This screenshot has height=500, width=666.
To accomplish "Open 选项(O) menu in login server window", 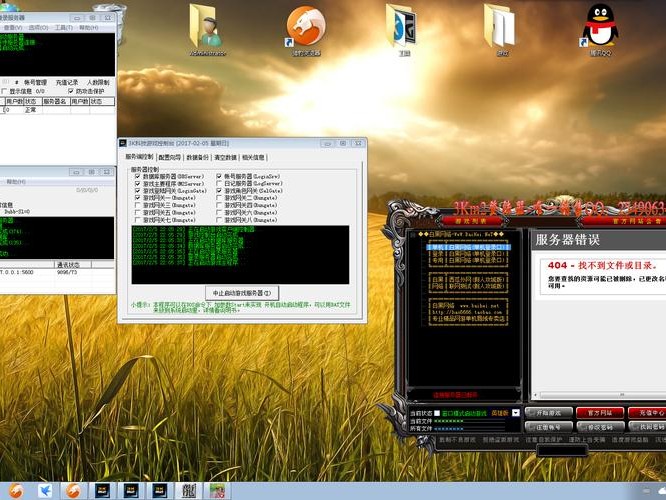I will click(38, 28).
